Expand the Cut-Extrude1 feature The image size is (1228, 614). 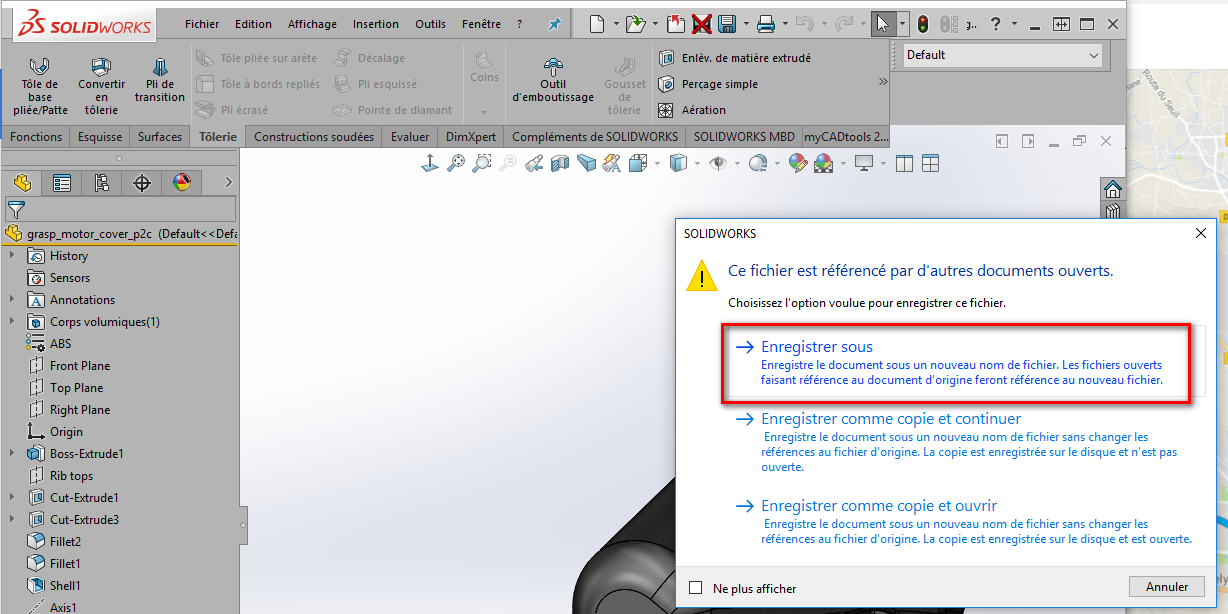point(13,498)
